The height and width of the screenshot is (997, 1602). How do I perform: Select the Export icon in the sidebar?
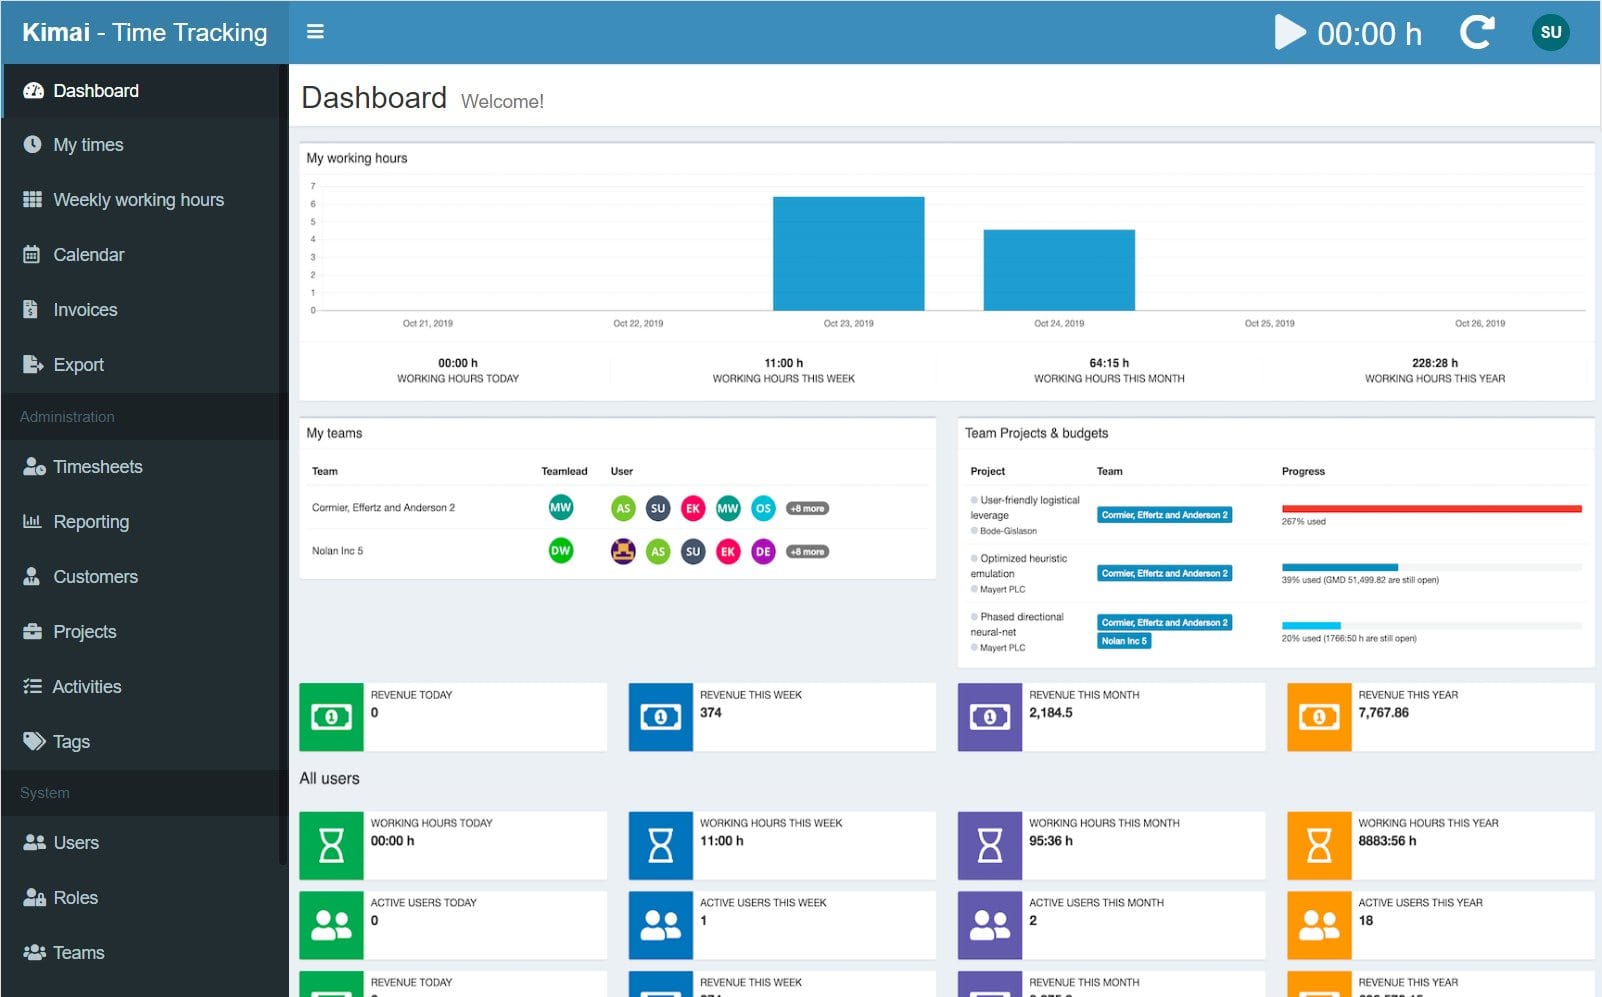31,364
